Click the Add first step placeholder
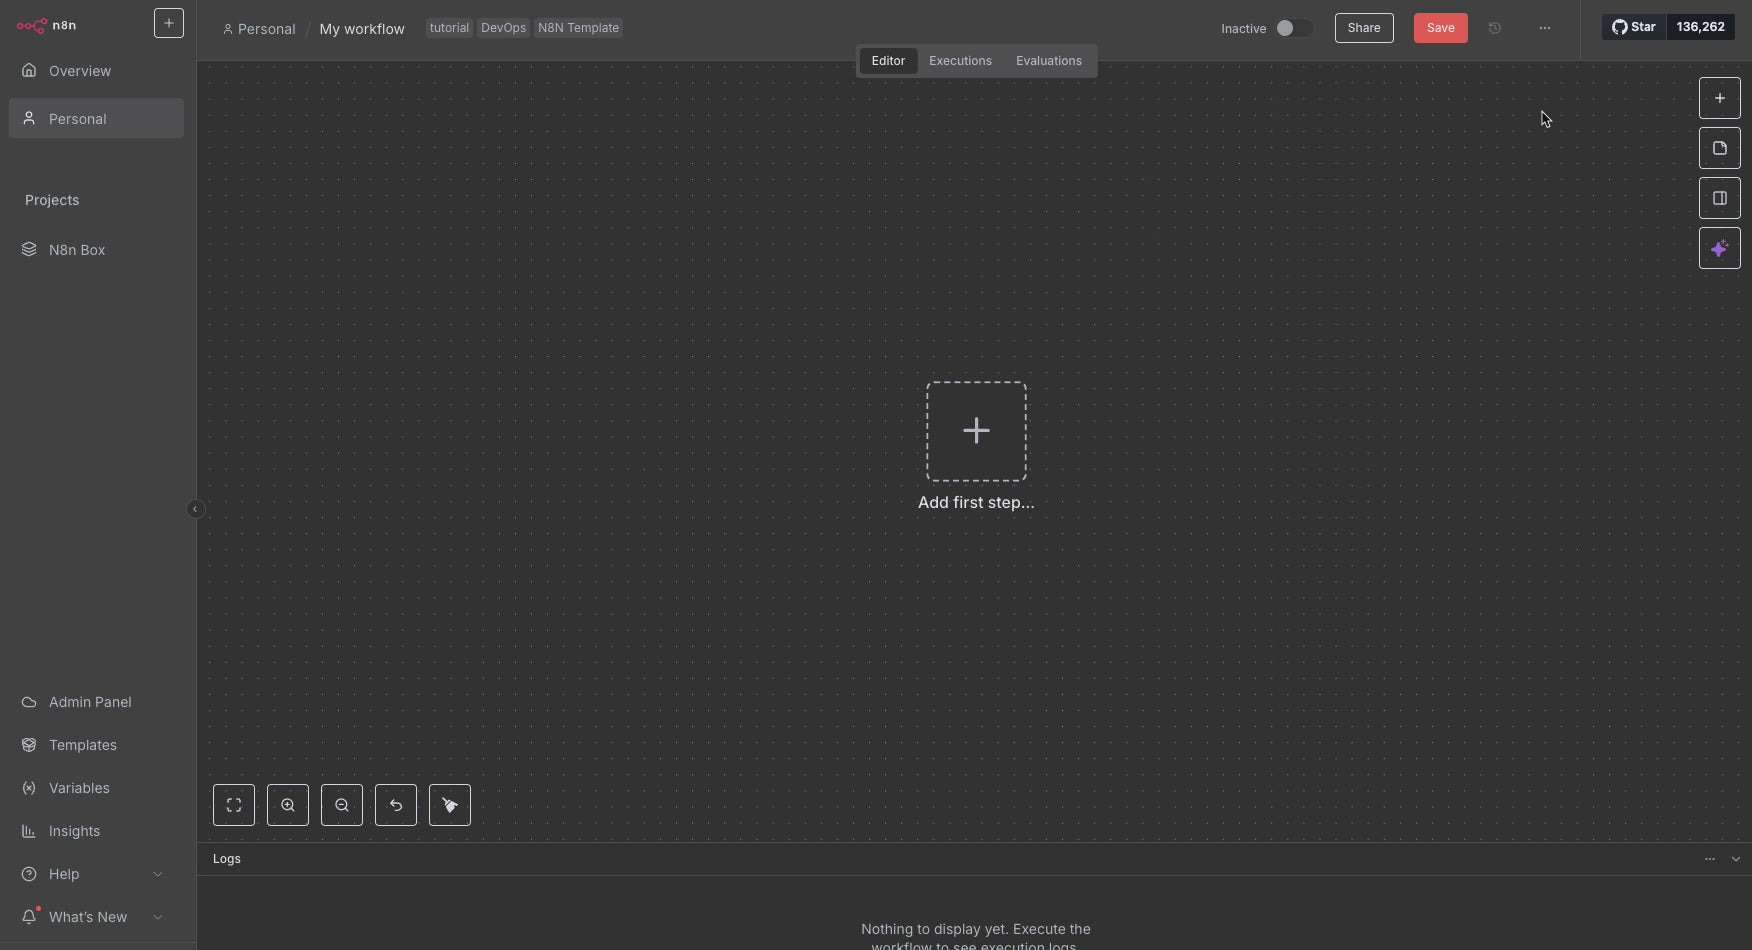The width and height of the screenshot is (1752, 950). coord(976,431)
